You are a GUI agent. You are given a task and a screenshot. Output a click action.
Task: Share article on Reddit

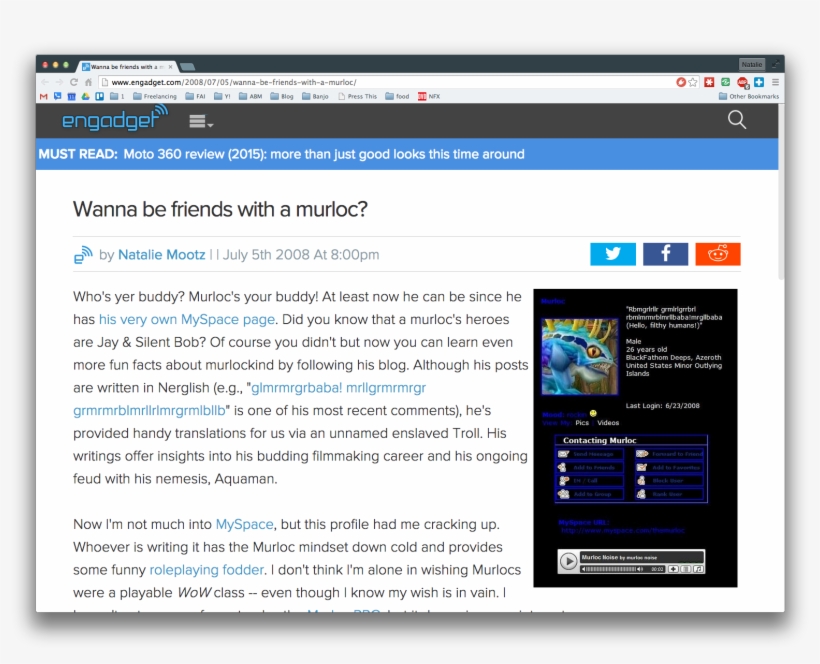tap(717, 254)
